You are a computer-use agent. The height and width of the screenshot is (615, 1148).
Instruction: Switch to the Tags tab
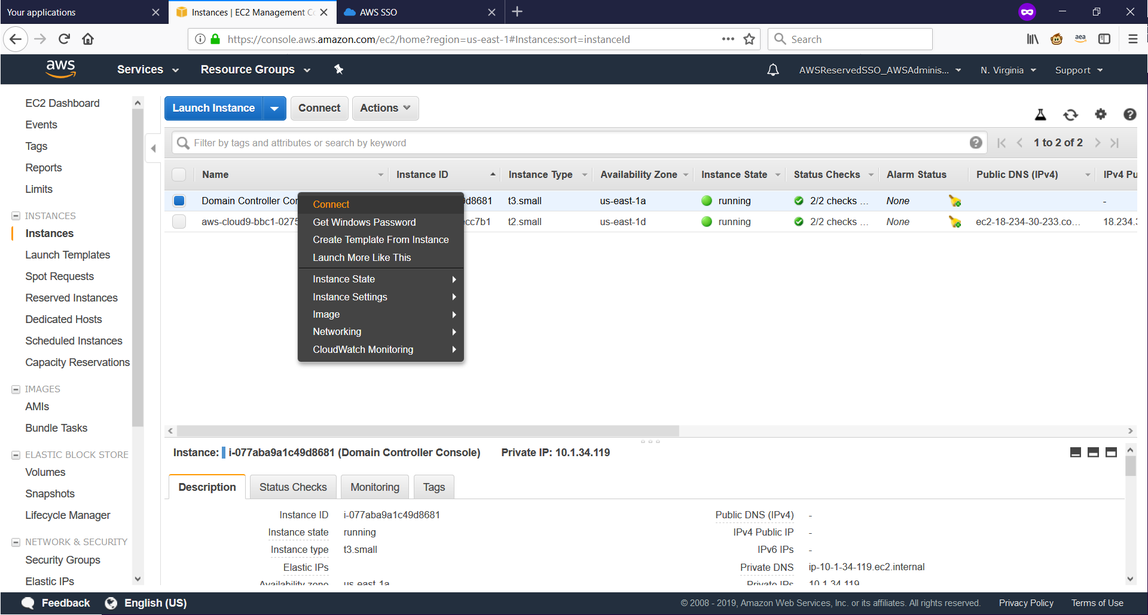(433, 487)
